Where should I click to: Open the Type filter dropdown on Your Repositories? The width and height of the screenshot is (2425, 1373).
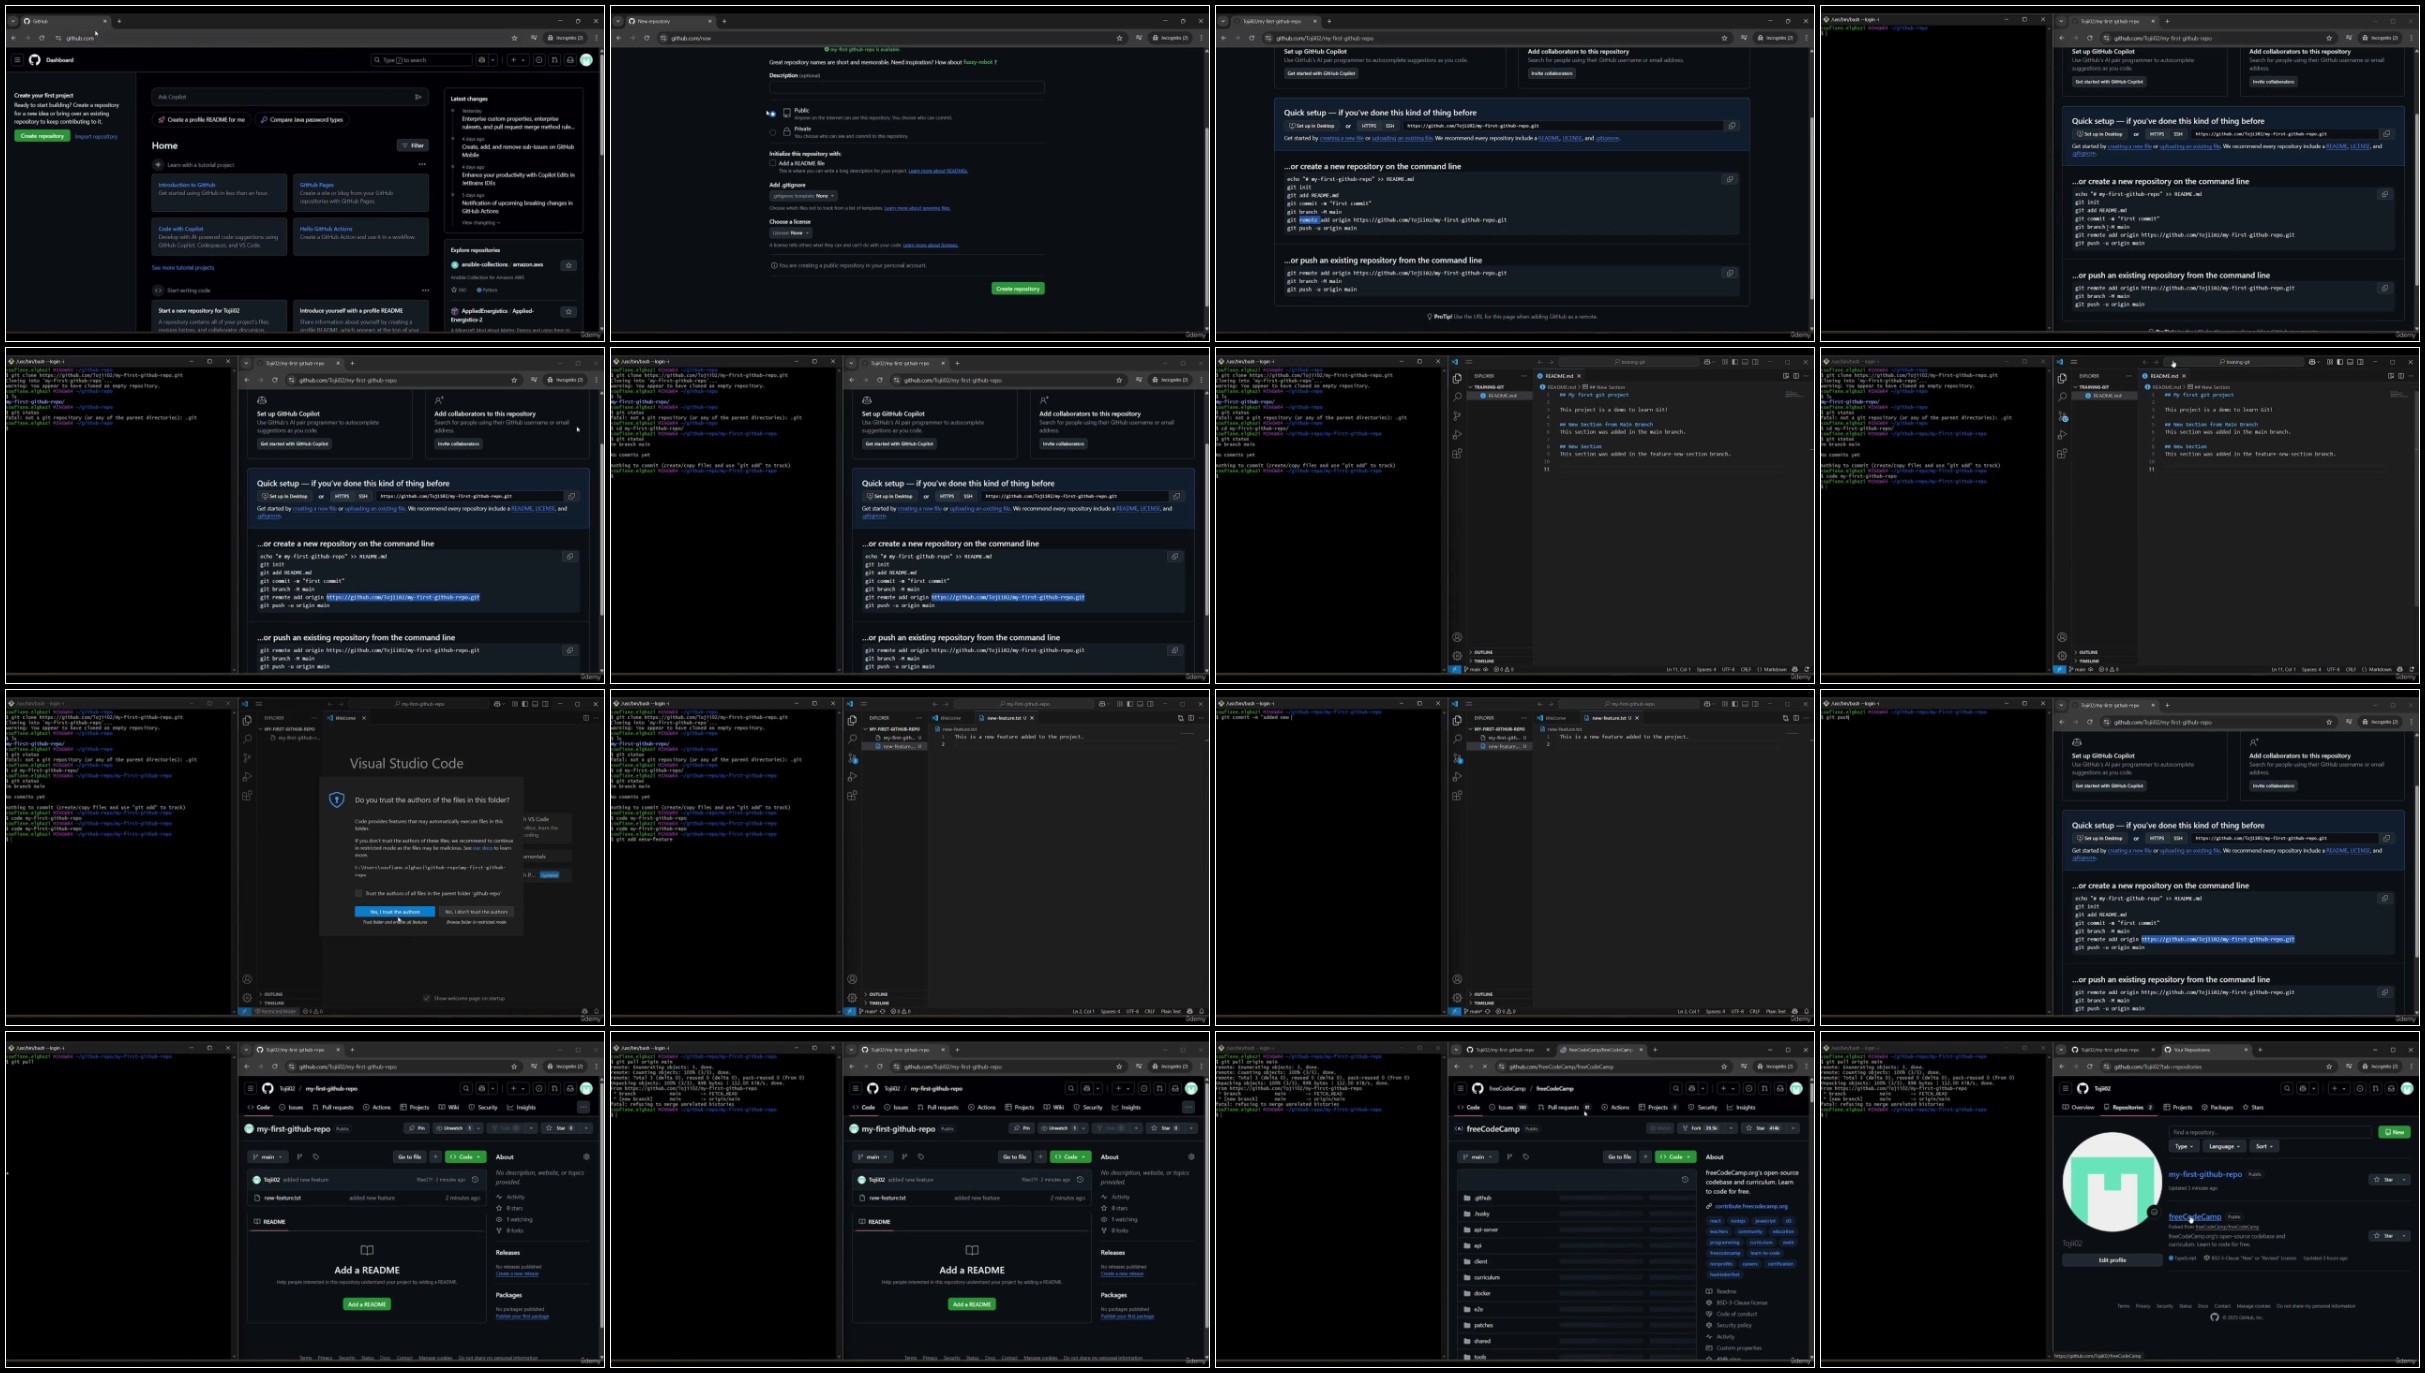2183,1146
